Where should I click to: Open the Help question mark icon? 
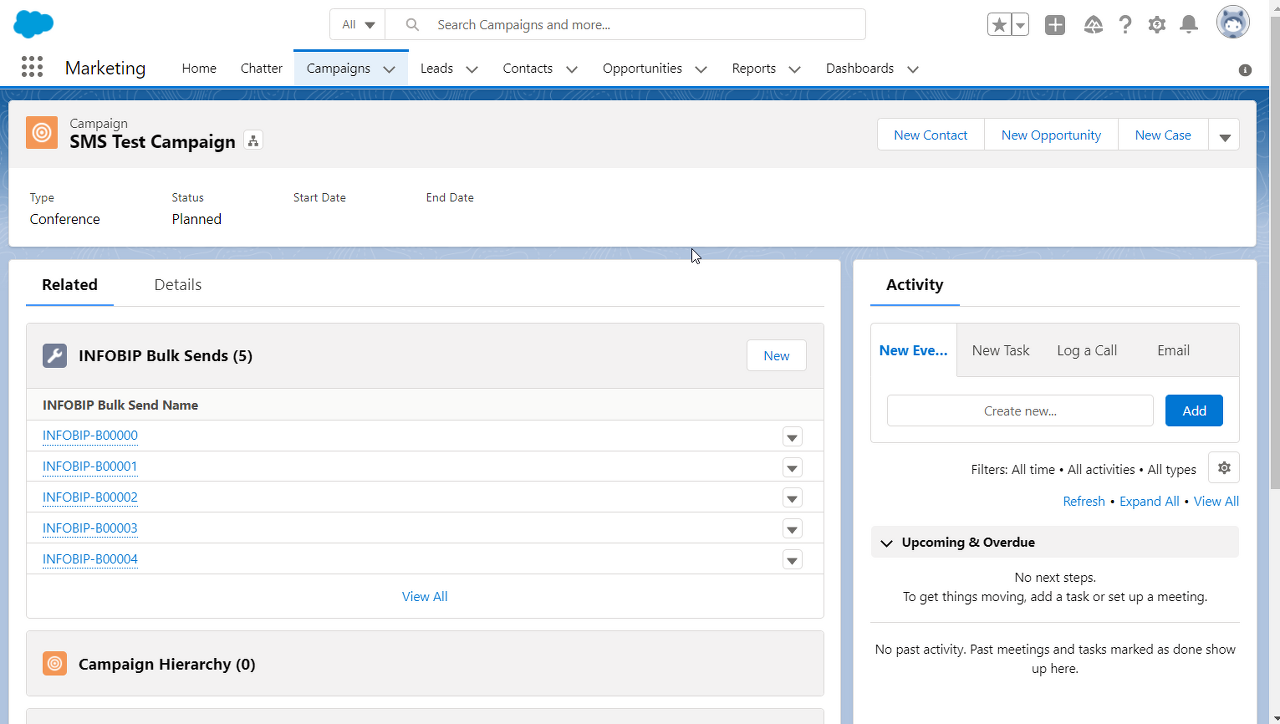coord(1125,25)
